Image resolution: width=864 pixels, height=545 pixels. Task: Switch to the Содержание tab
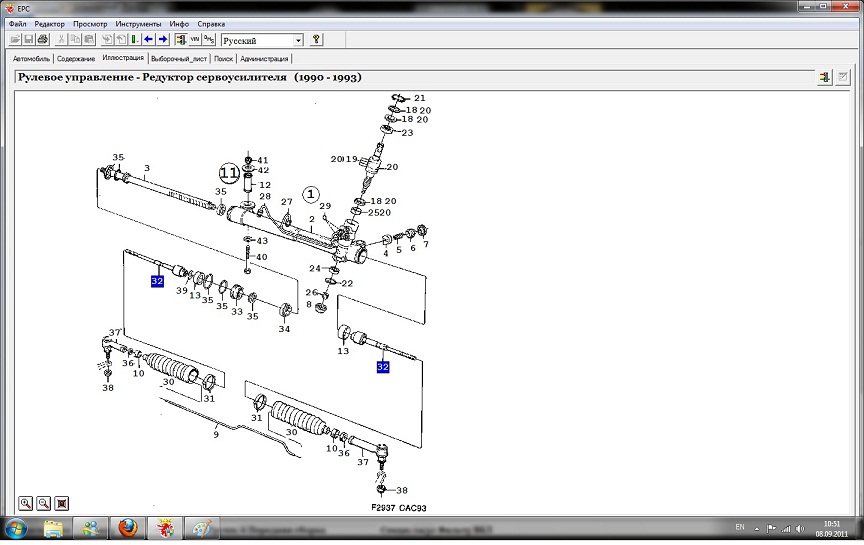76,59
